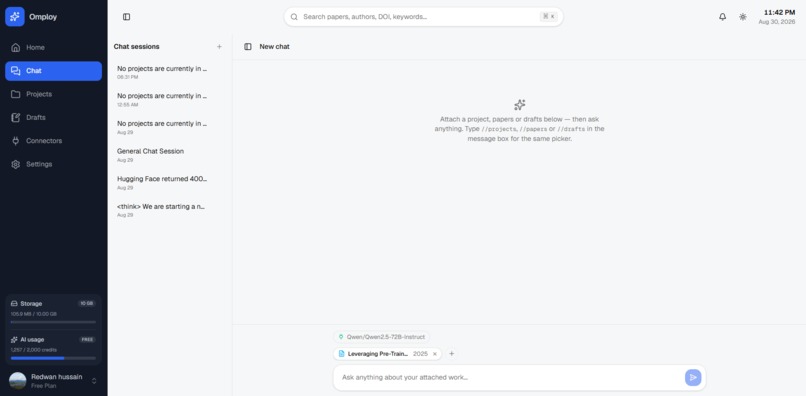Send the message with the arrow button
The height and width of the screenshot is (396, 806).
coord(693,377)
